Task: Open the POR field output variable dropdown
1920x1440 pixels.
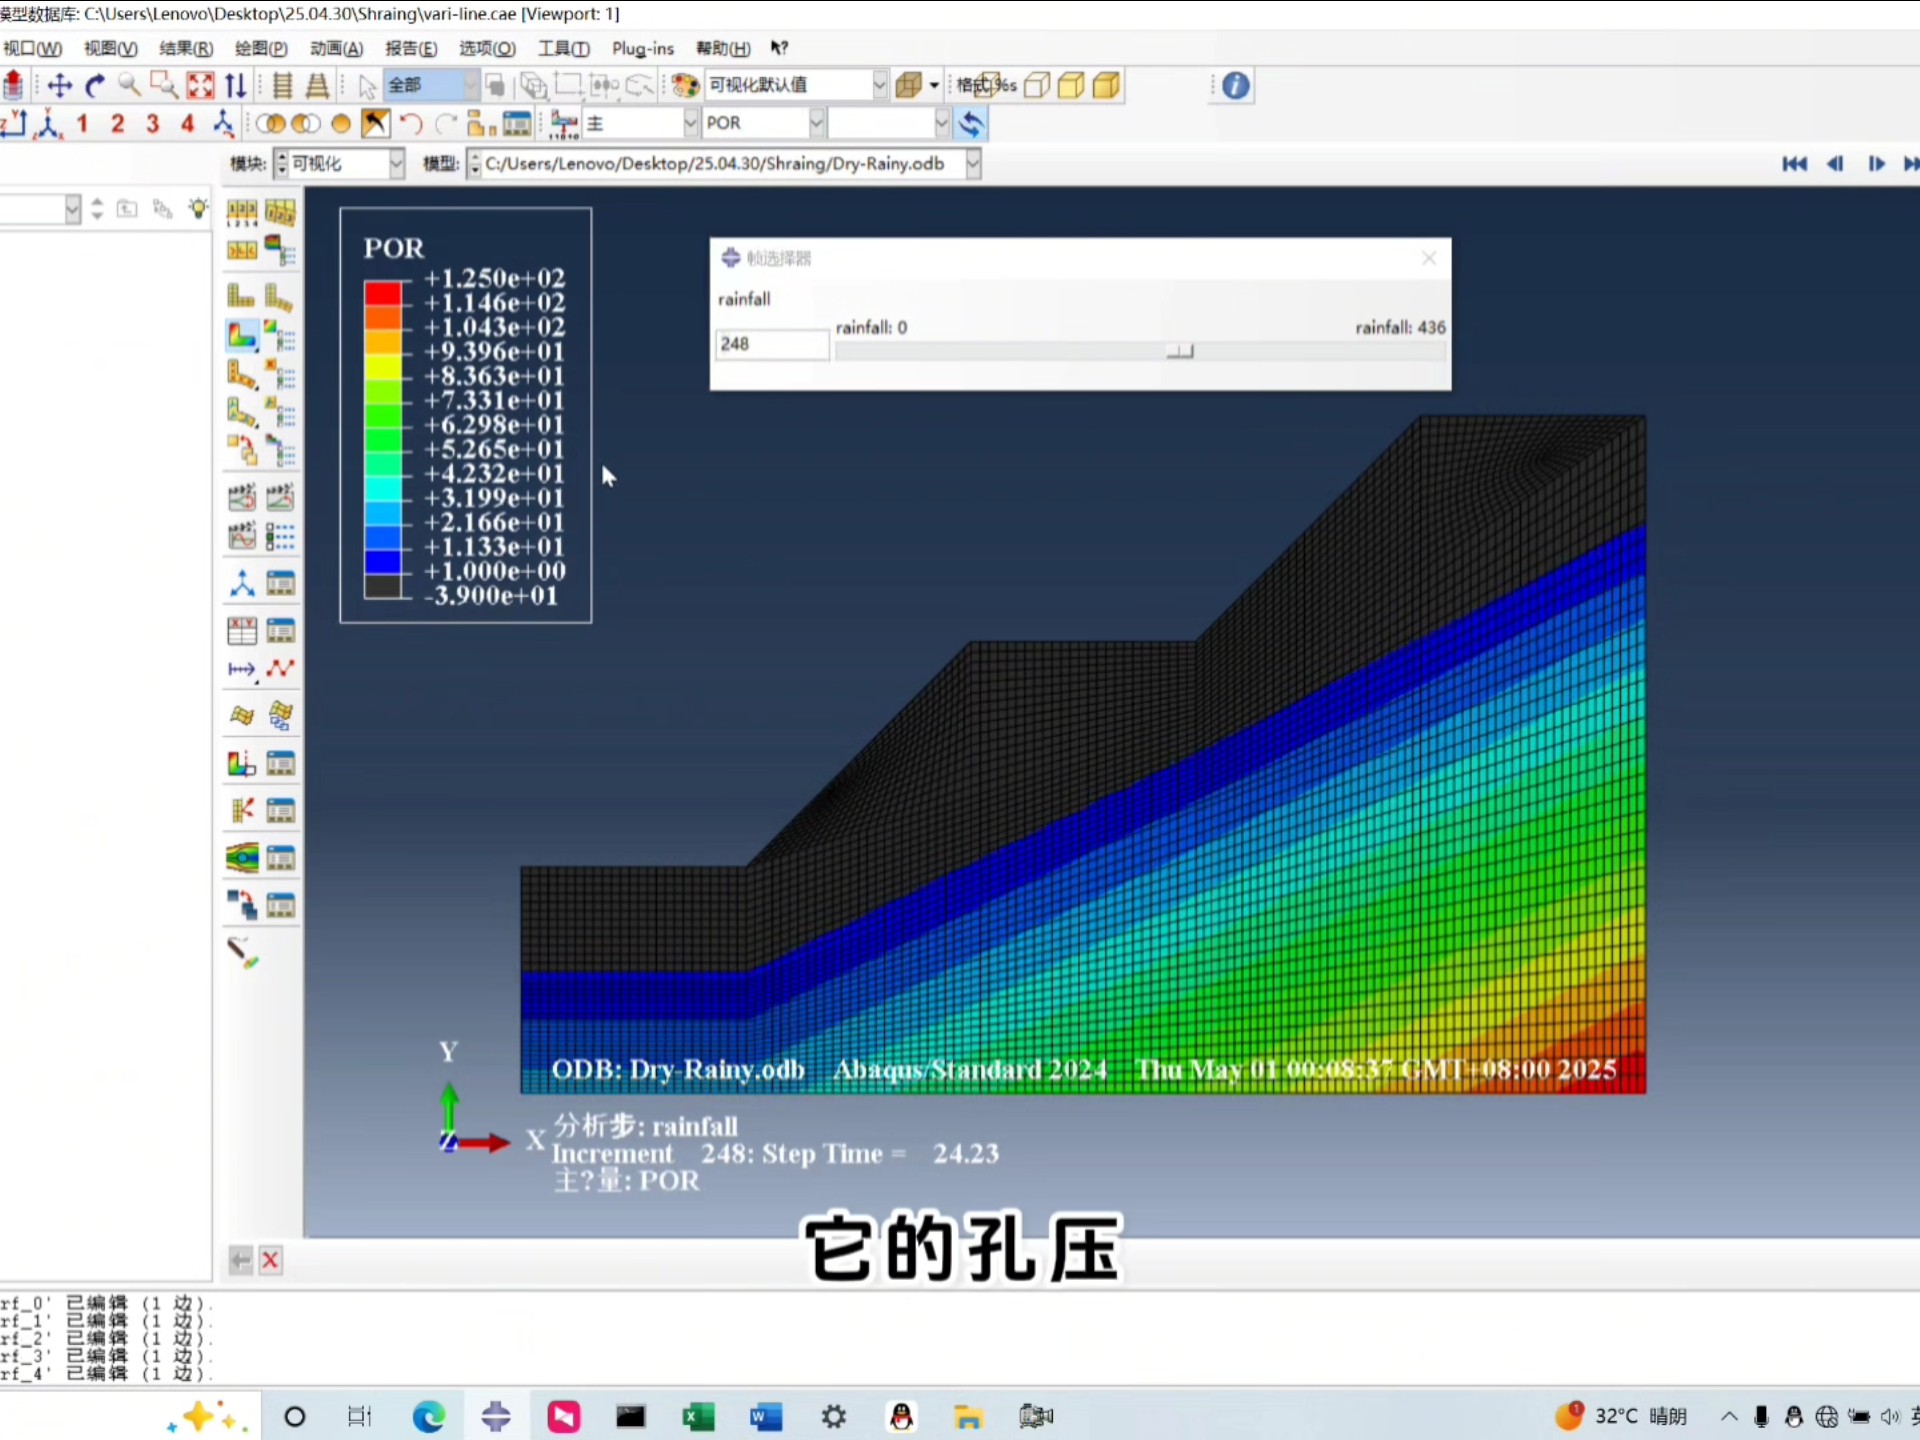Action: pyautogui.click(x=816, y=123)
